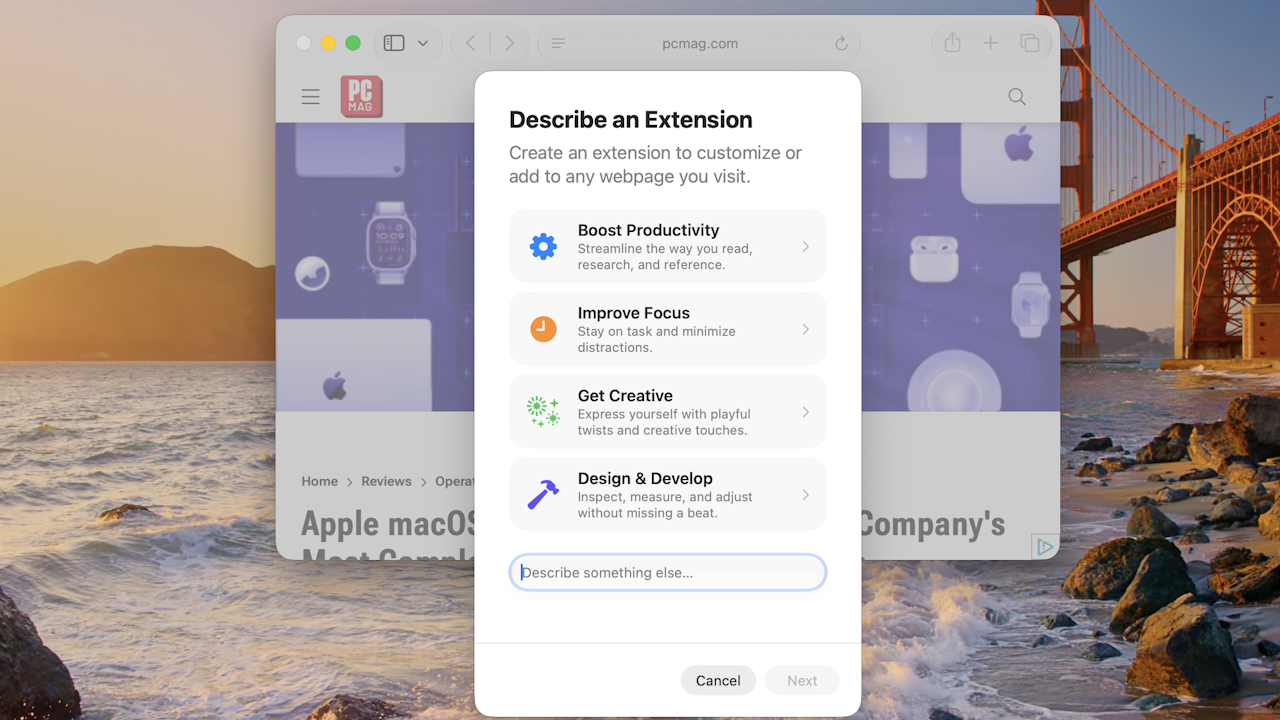Image resolution: width=1280 pixels, height=720 pixels.
Task: Click the blue gear Boost Productivity icon
Action: [x=543, y=246]
